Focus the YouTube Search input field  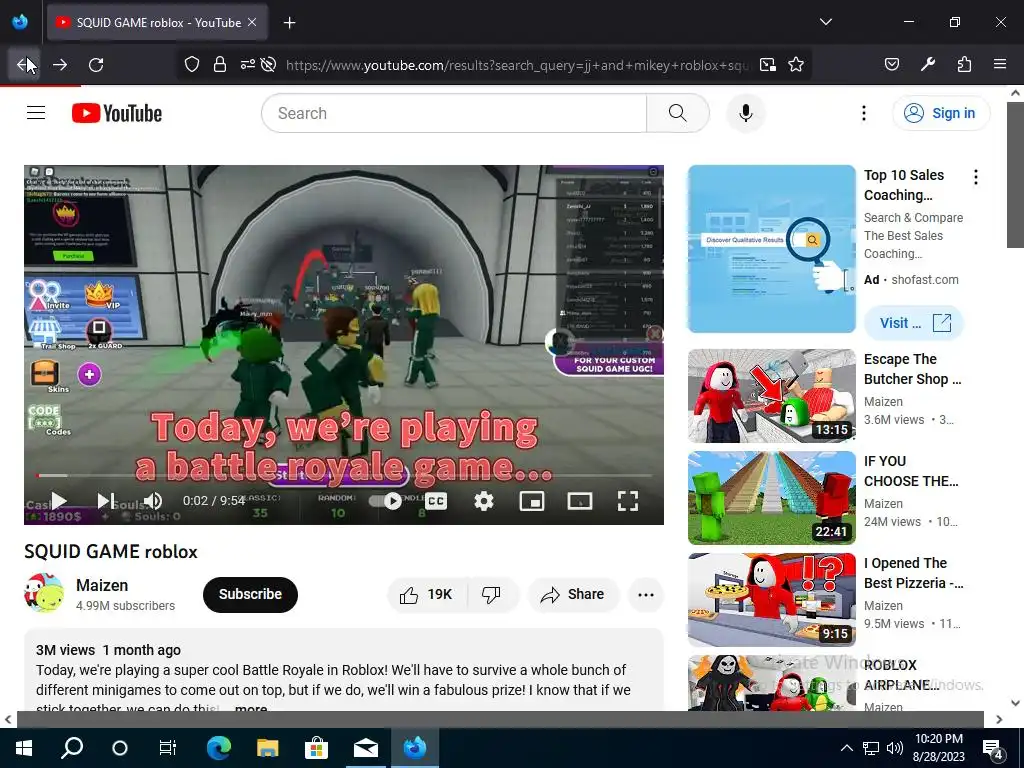pos(454,113)
